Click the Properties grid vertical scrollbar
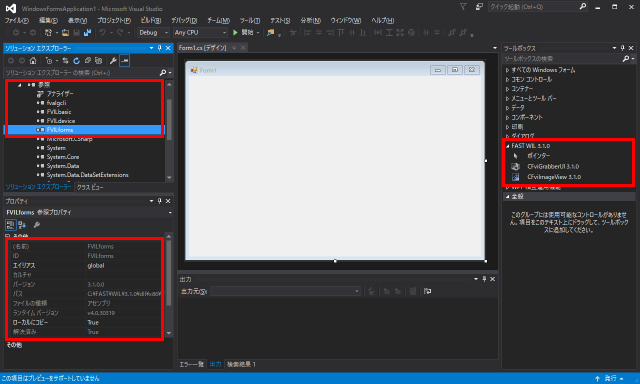The height and width of the screenshot is (384, 640). click(x=169, y=284)
